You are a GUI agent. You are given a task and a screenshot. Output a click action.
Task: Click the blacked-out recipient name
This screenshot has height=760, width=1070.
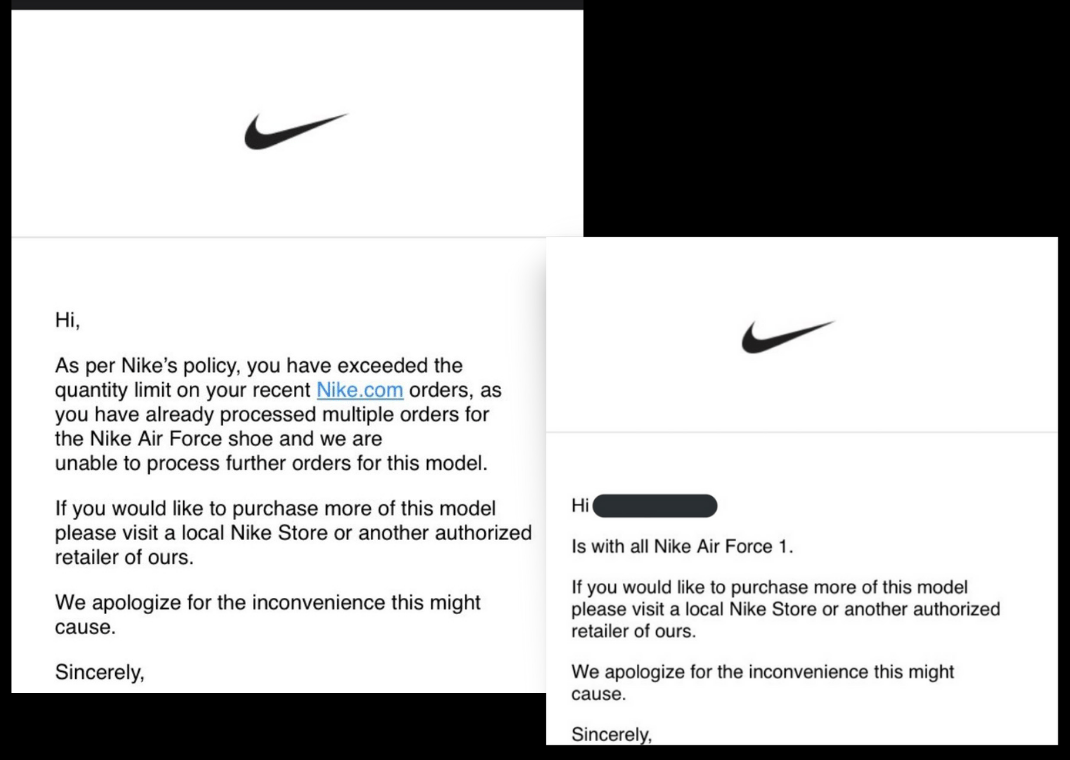(x=655, y=506)
